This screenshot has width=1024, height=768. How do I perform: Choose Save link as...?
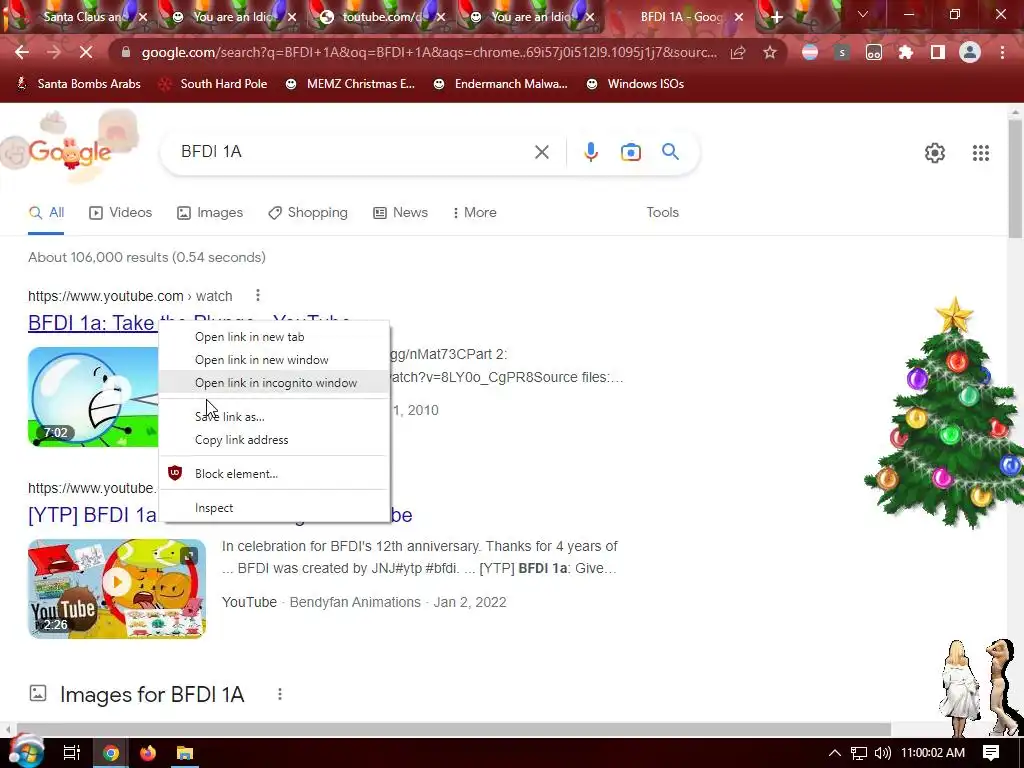pos(274,417)
